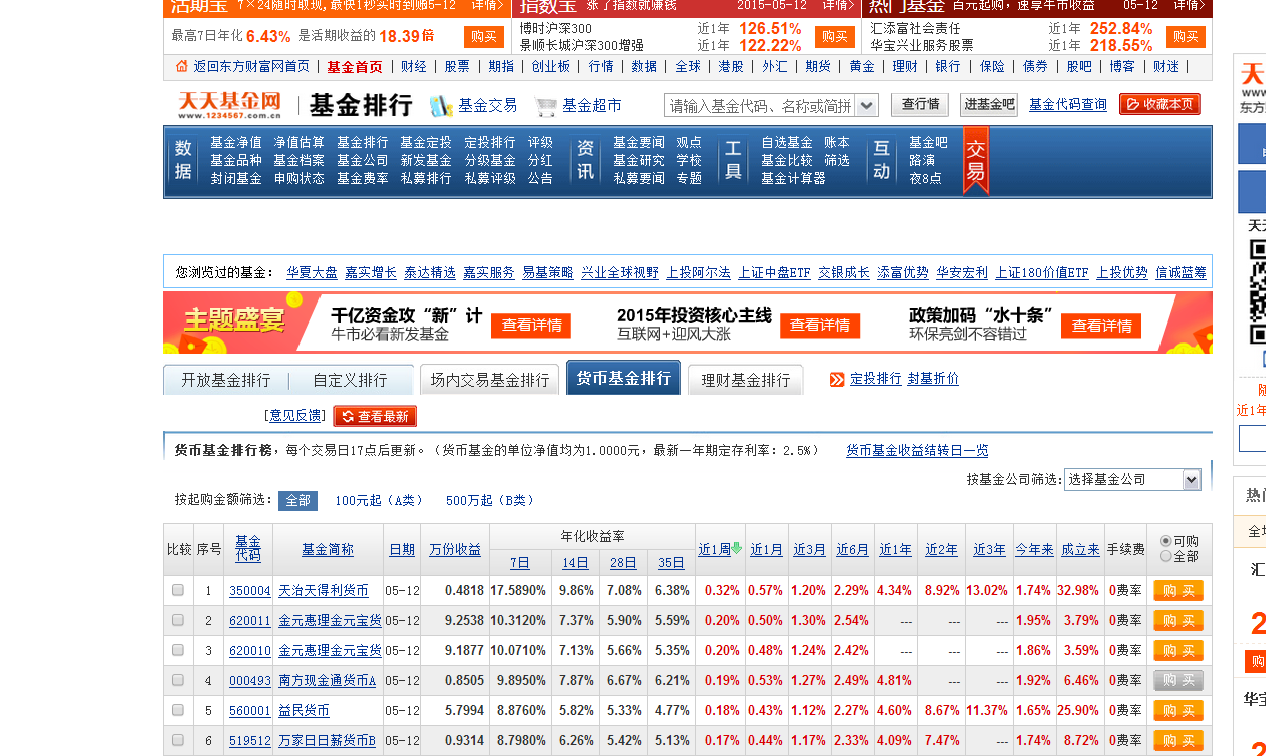Click the grey 购买 button for 南方现金通货币A
1266x756 pixels.
tap(1178, 681)
